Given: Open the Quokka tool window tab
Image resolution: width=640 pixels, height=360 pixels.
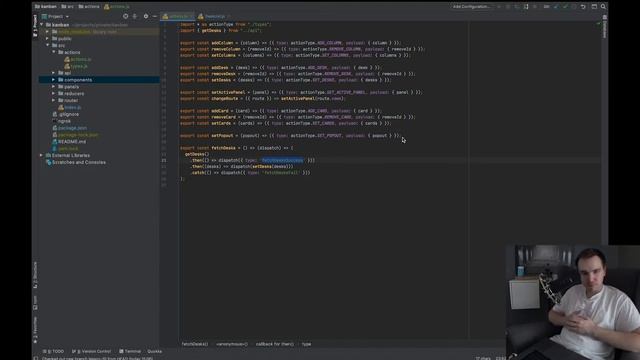Looking at the screenshot, I should click(x=155, y=351).
